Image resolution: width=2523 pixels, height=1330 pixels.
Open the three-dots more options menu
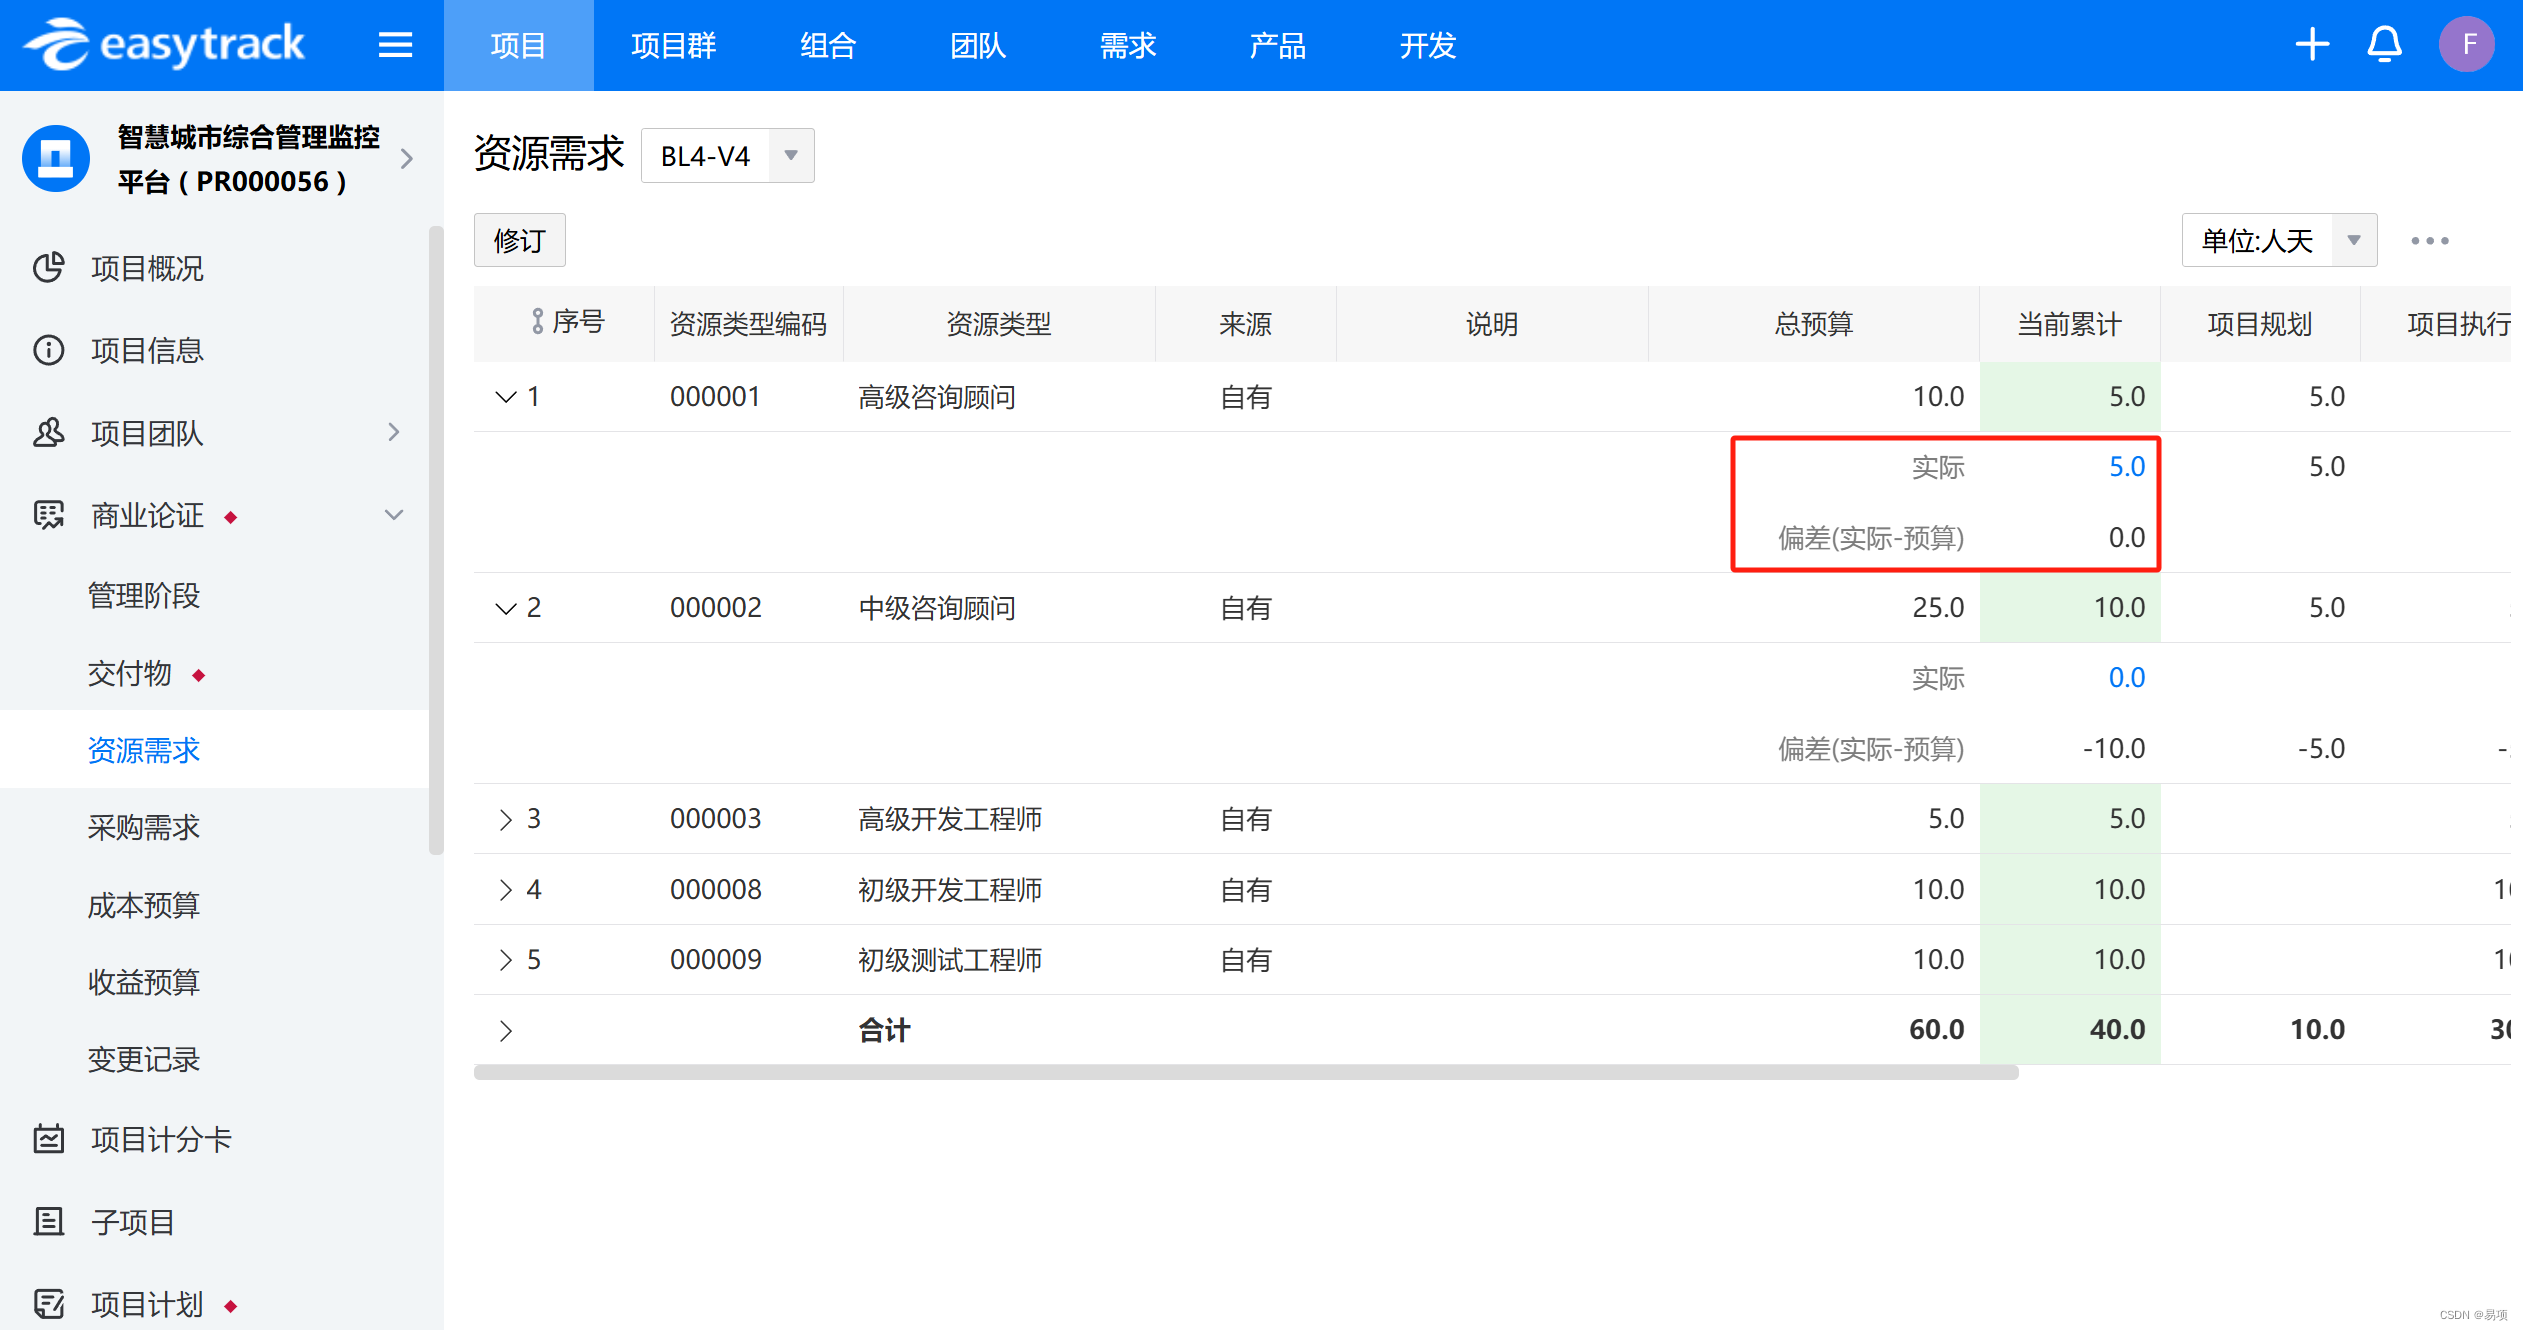click(x=2429, y=241)
